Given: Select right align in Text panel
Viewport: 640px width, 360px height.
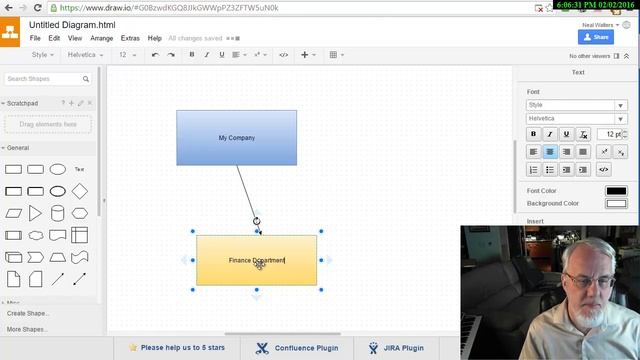Looking at the screenshot, I should (566, 152).
